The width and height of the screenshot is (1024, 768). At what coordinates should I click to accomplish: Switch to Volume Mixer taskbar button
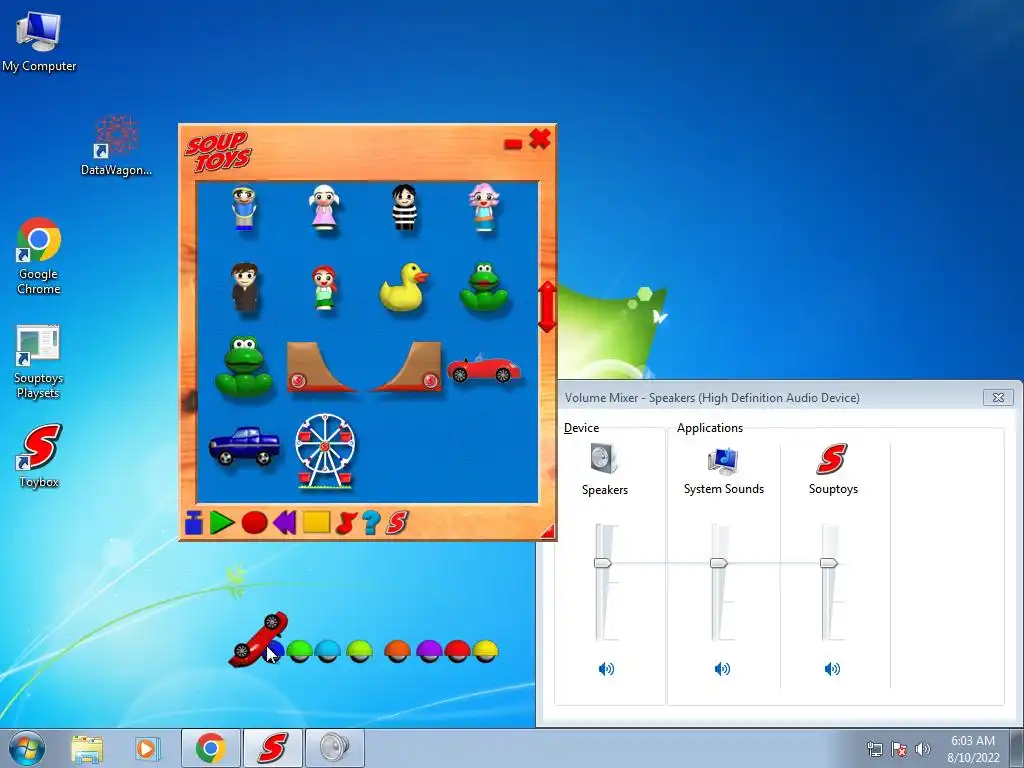coord(334,748)
